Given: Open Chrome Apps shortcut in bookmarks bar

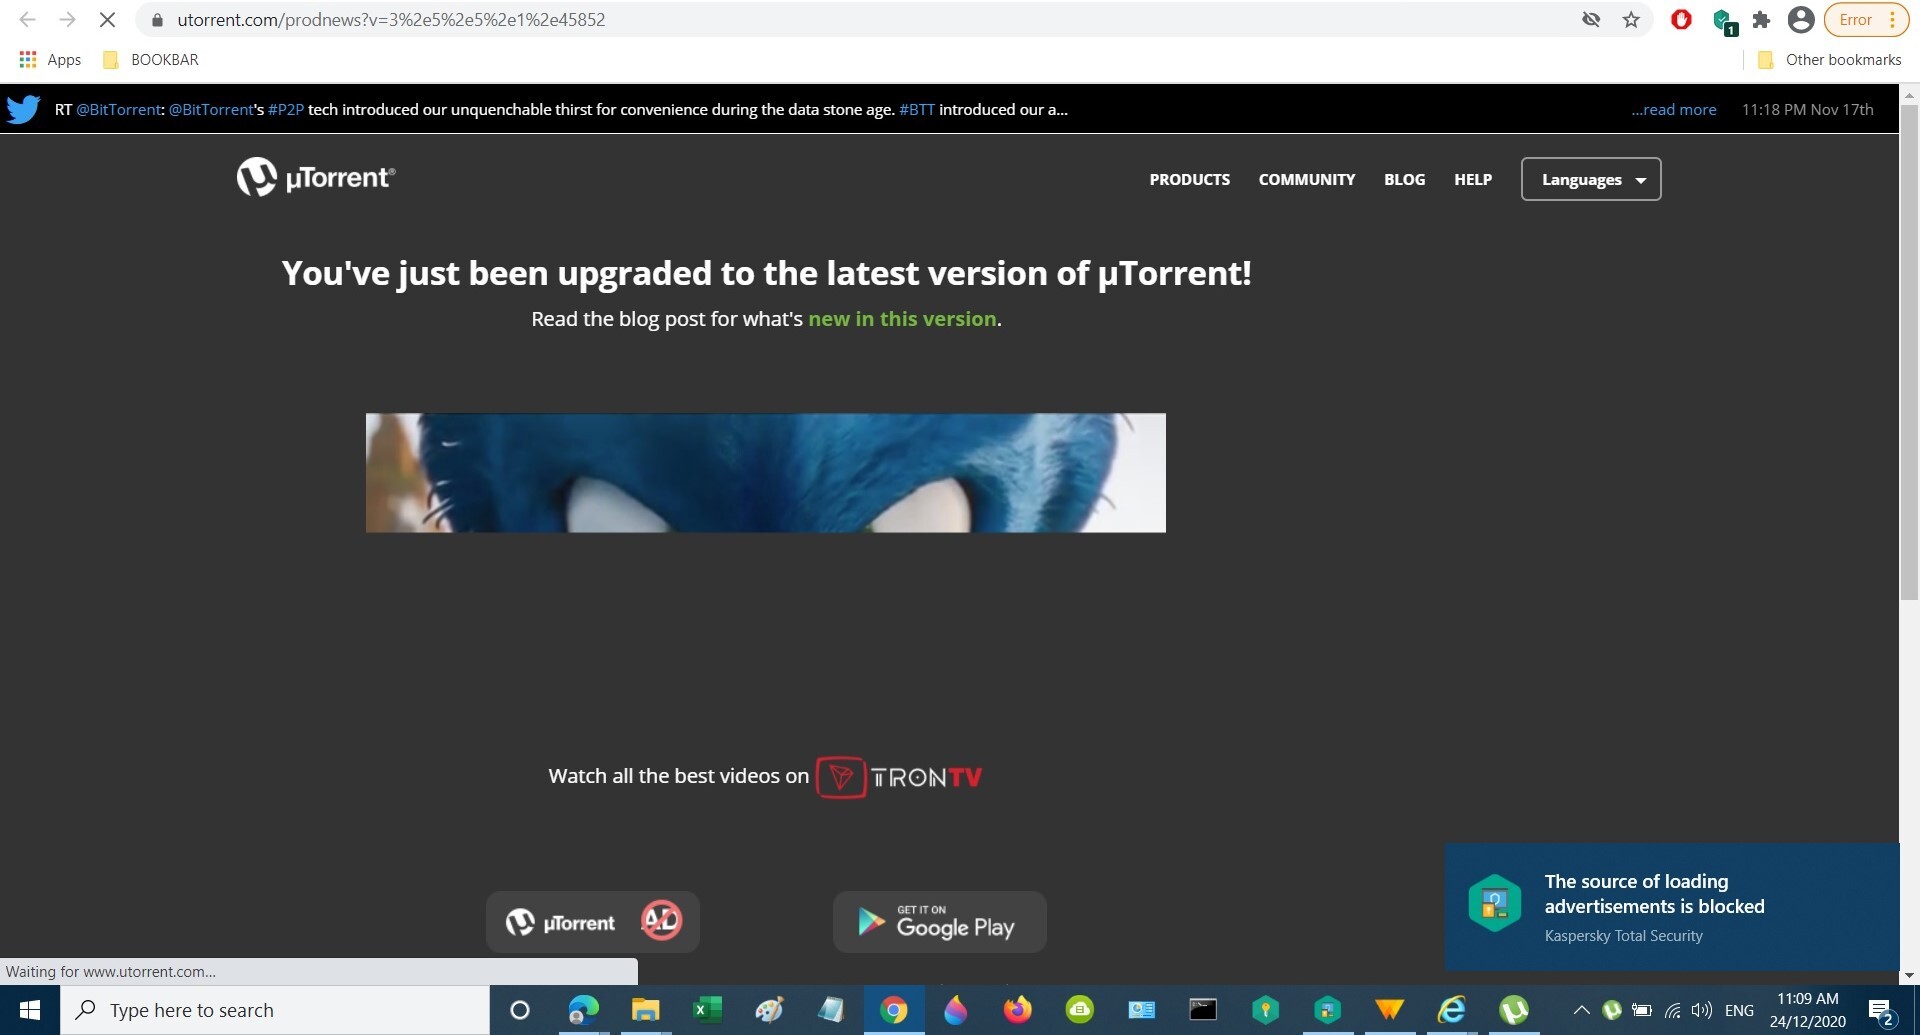Looking at the screenshot, I should coord(50,59).
